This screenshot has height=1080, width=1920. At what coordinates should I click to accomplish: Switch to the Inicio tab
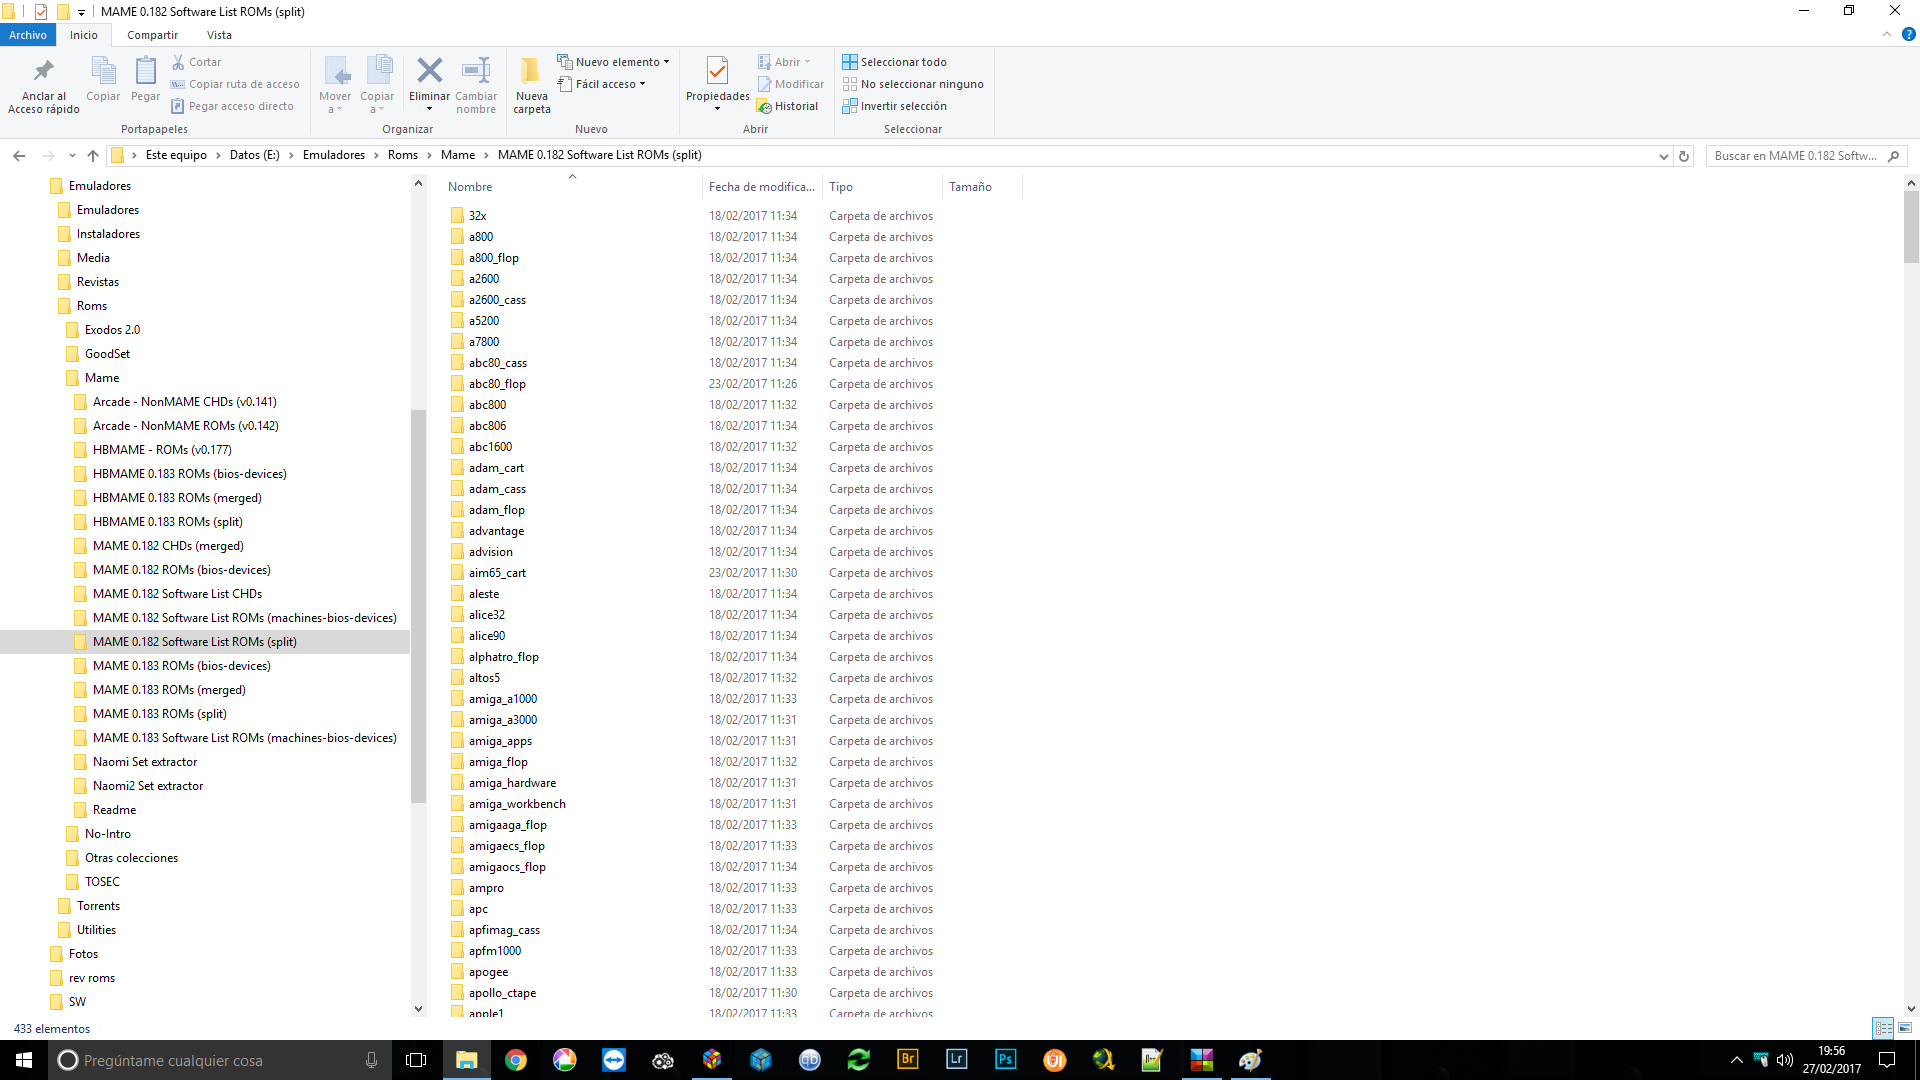84,35
